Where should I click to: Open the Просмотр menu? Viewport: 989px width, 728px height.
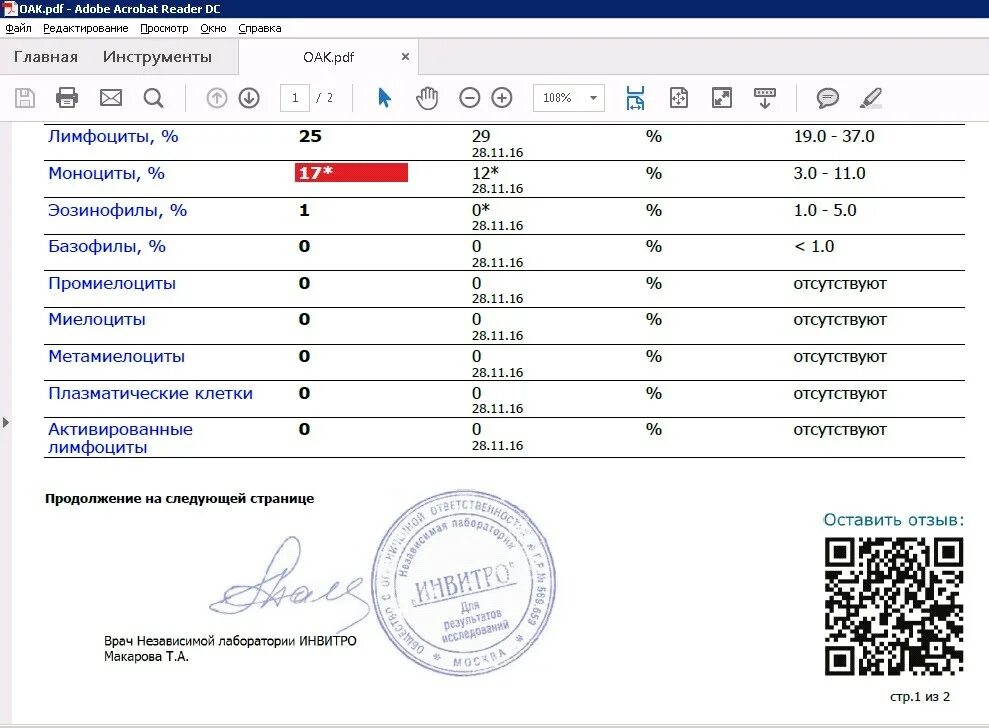[164, 28]
